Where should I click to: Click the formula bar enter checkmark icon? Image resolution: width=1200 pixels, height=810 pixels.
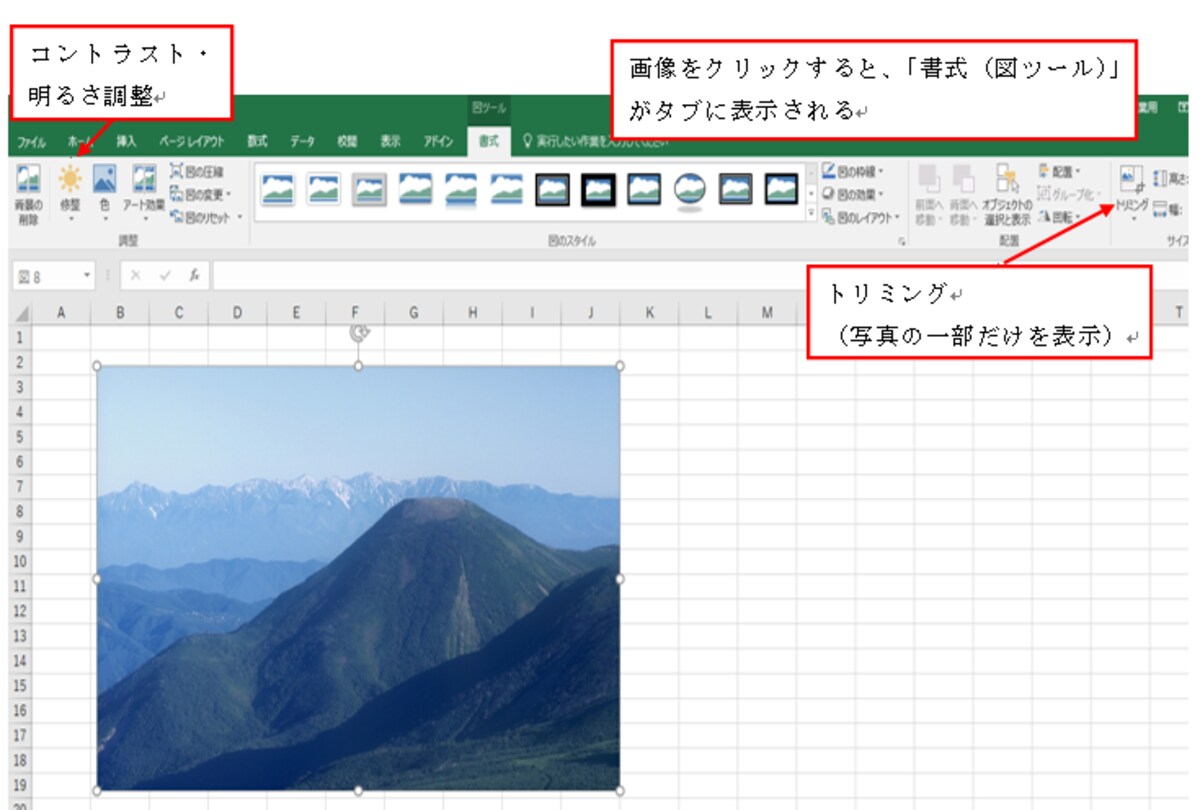click(165, 275)
